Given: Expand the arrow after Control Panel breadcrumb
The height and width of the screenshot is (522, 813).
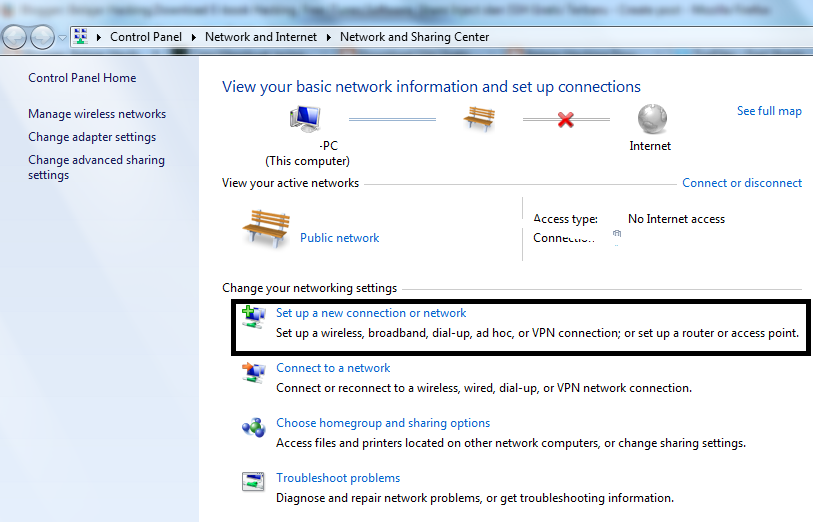Looking at the screenshot, I should 193,37.
